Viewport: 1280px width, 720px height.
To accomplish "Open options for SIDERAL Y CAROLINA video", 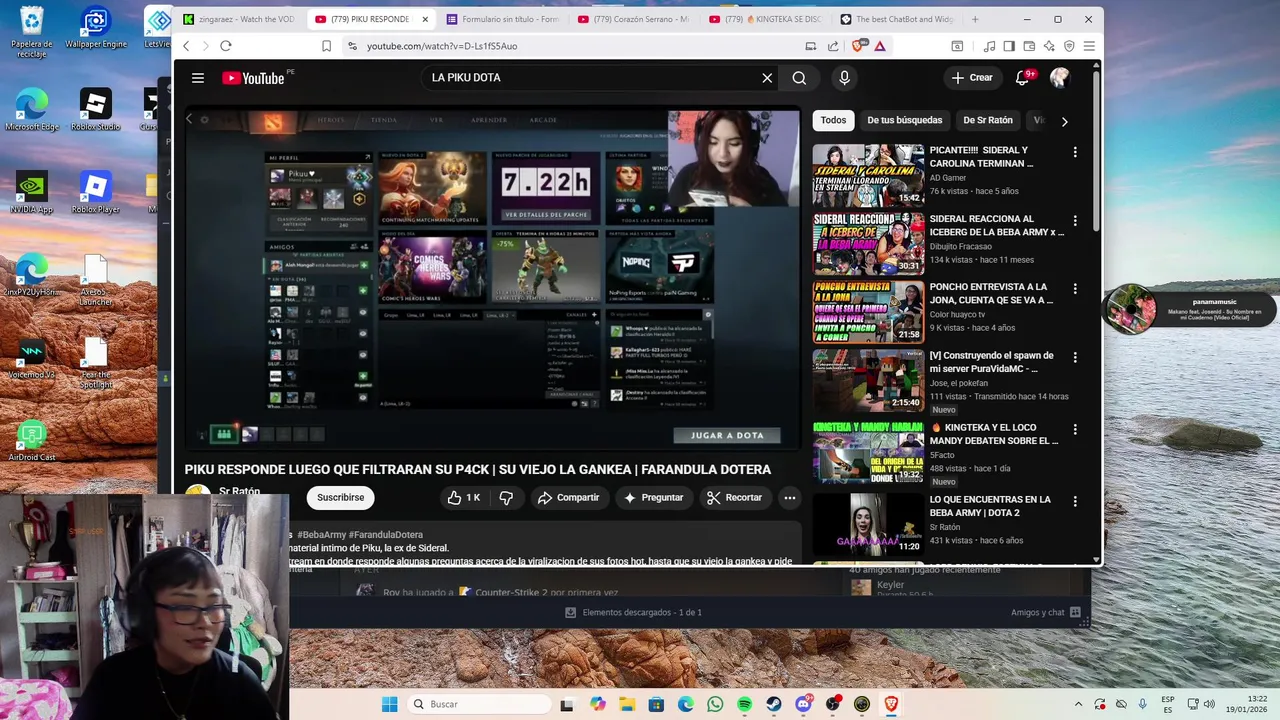I will pyautogui.click(x=1075, y=152).
